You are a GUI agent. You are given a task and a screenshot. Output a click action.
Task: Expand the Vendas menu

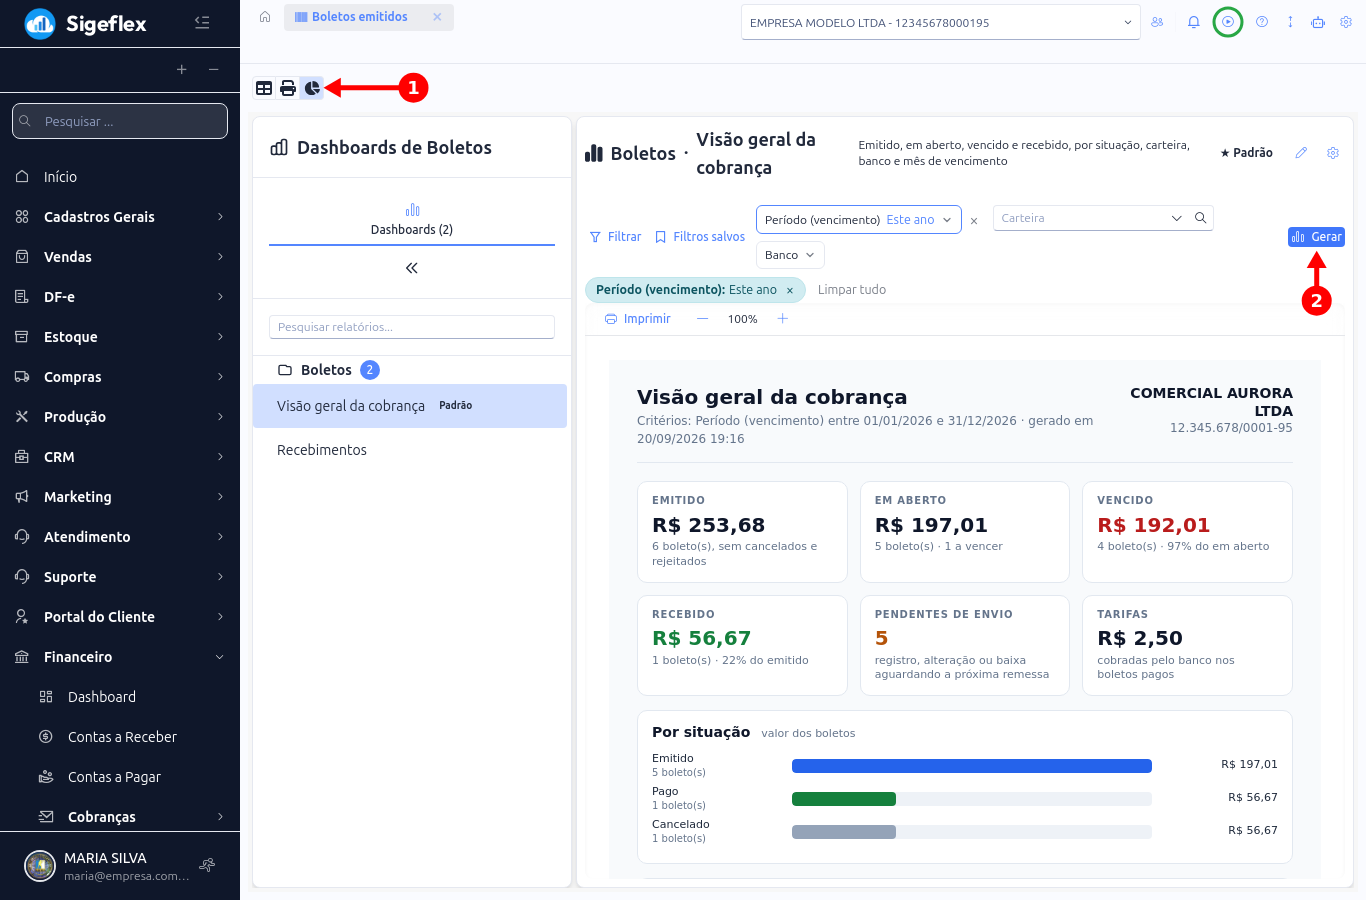tap(120, 257)
